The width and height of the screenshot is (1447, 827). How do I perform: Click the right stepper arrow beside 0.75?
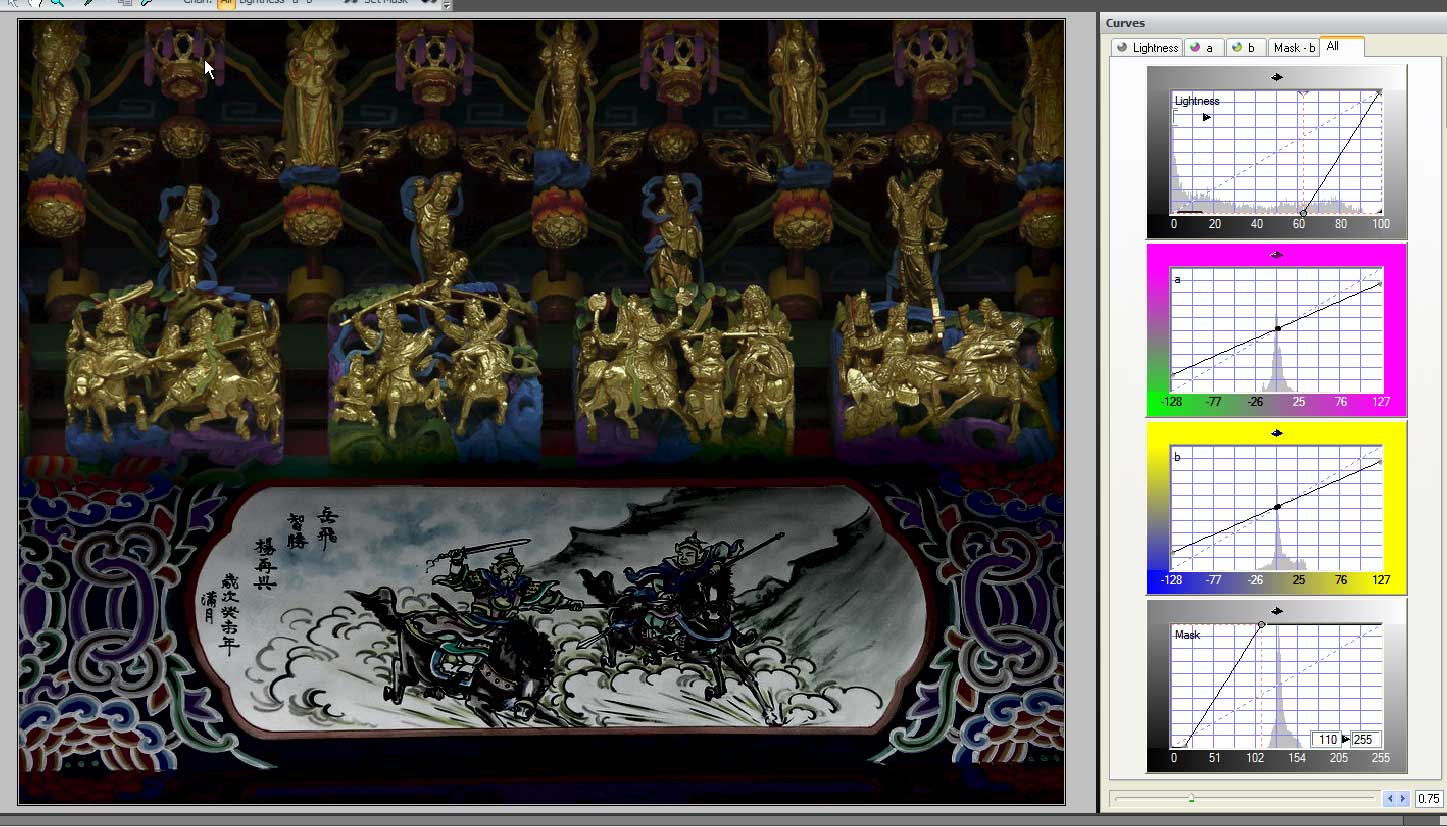pyautogui.click(x=1403, y=798)
